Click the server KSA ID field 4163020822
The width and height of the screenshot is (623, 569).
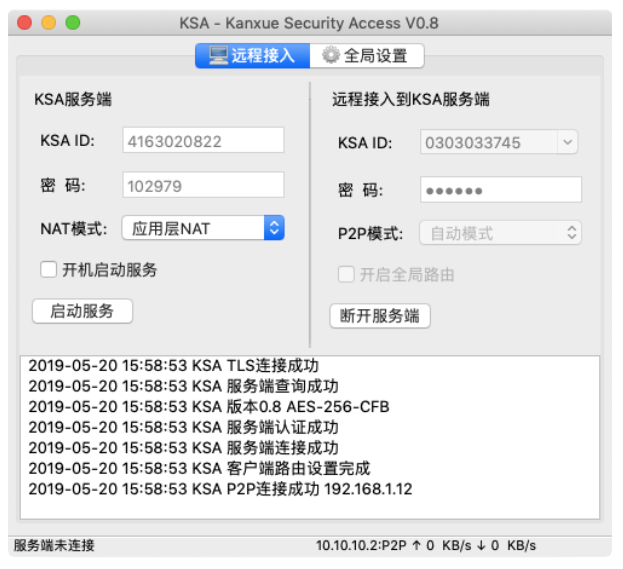coord(203,140)
